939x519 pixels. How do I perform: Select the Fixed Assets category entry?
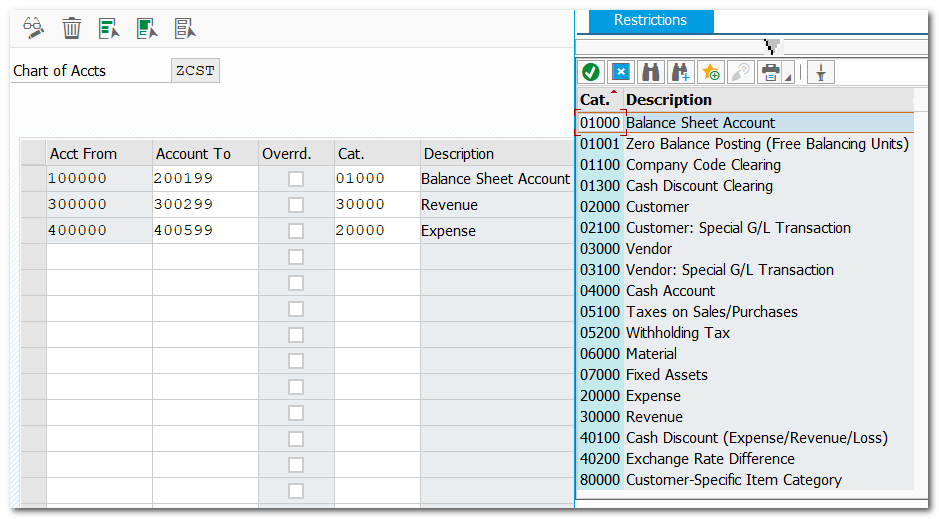pyautogui.click(x=666, y=375)
